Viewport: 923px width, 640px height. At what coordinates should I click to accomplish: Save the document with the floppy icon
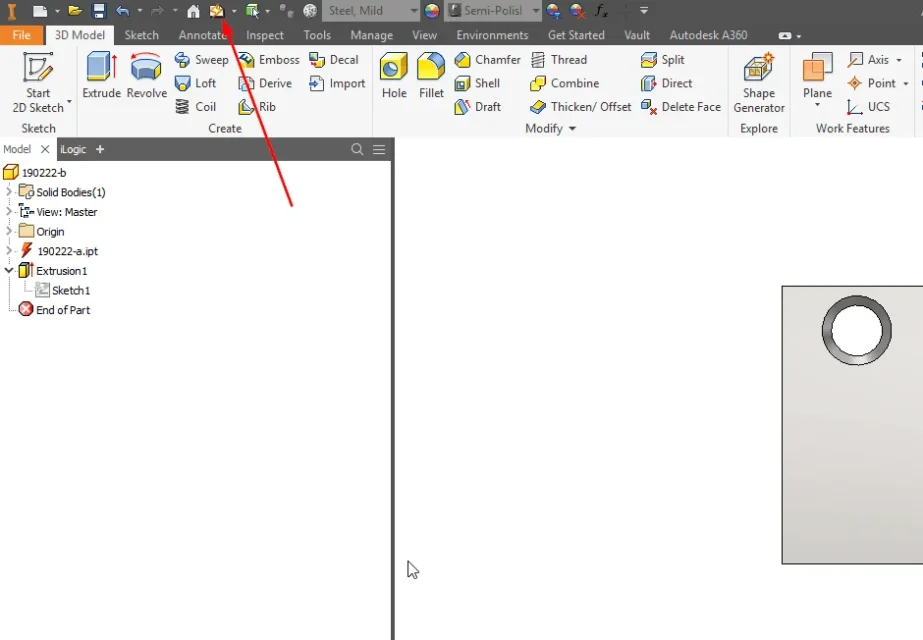click(x=99, y=11)
